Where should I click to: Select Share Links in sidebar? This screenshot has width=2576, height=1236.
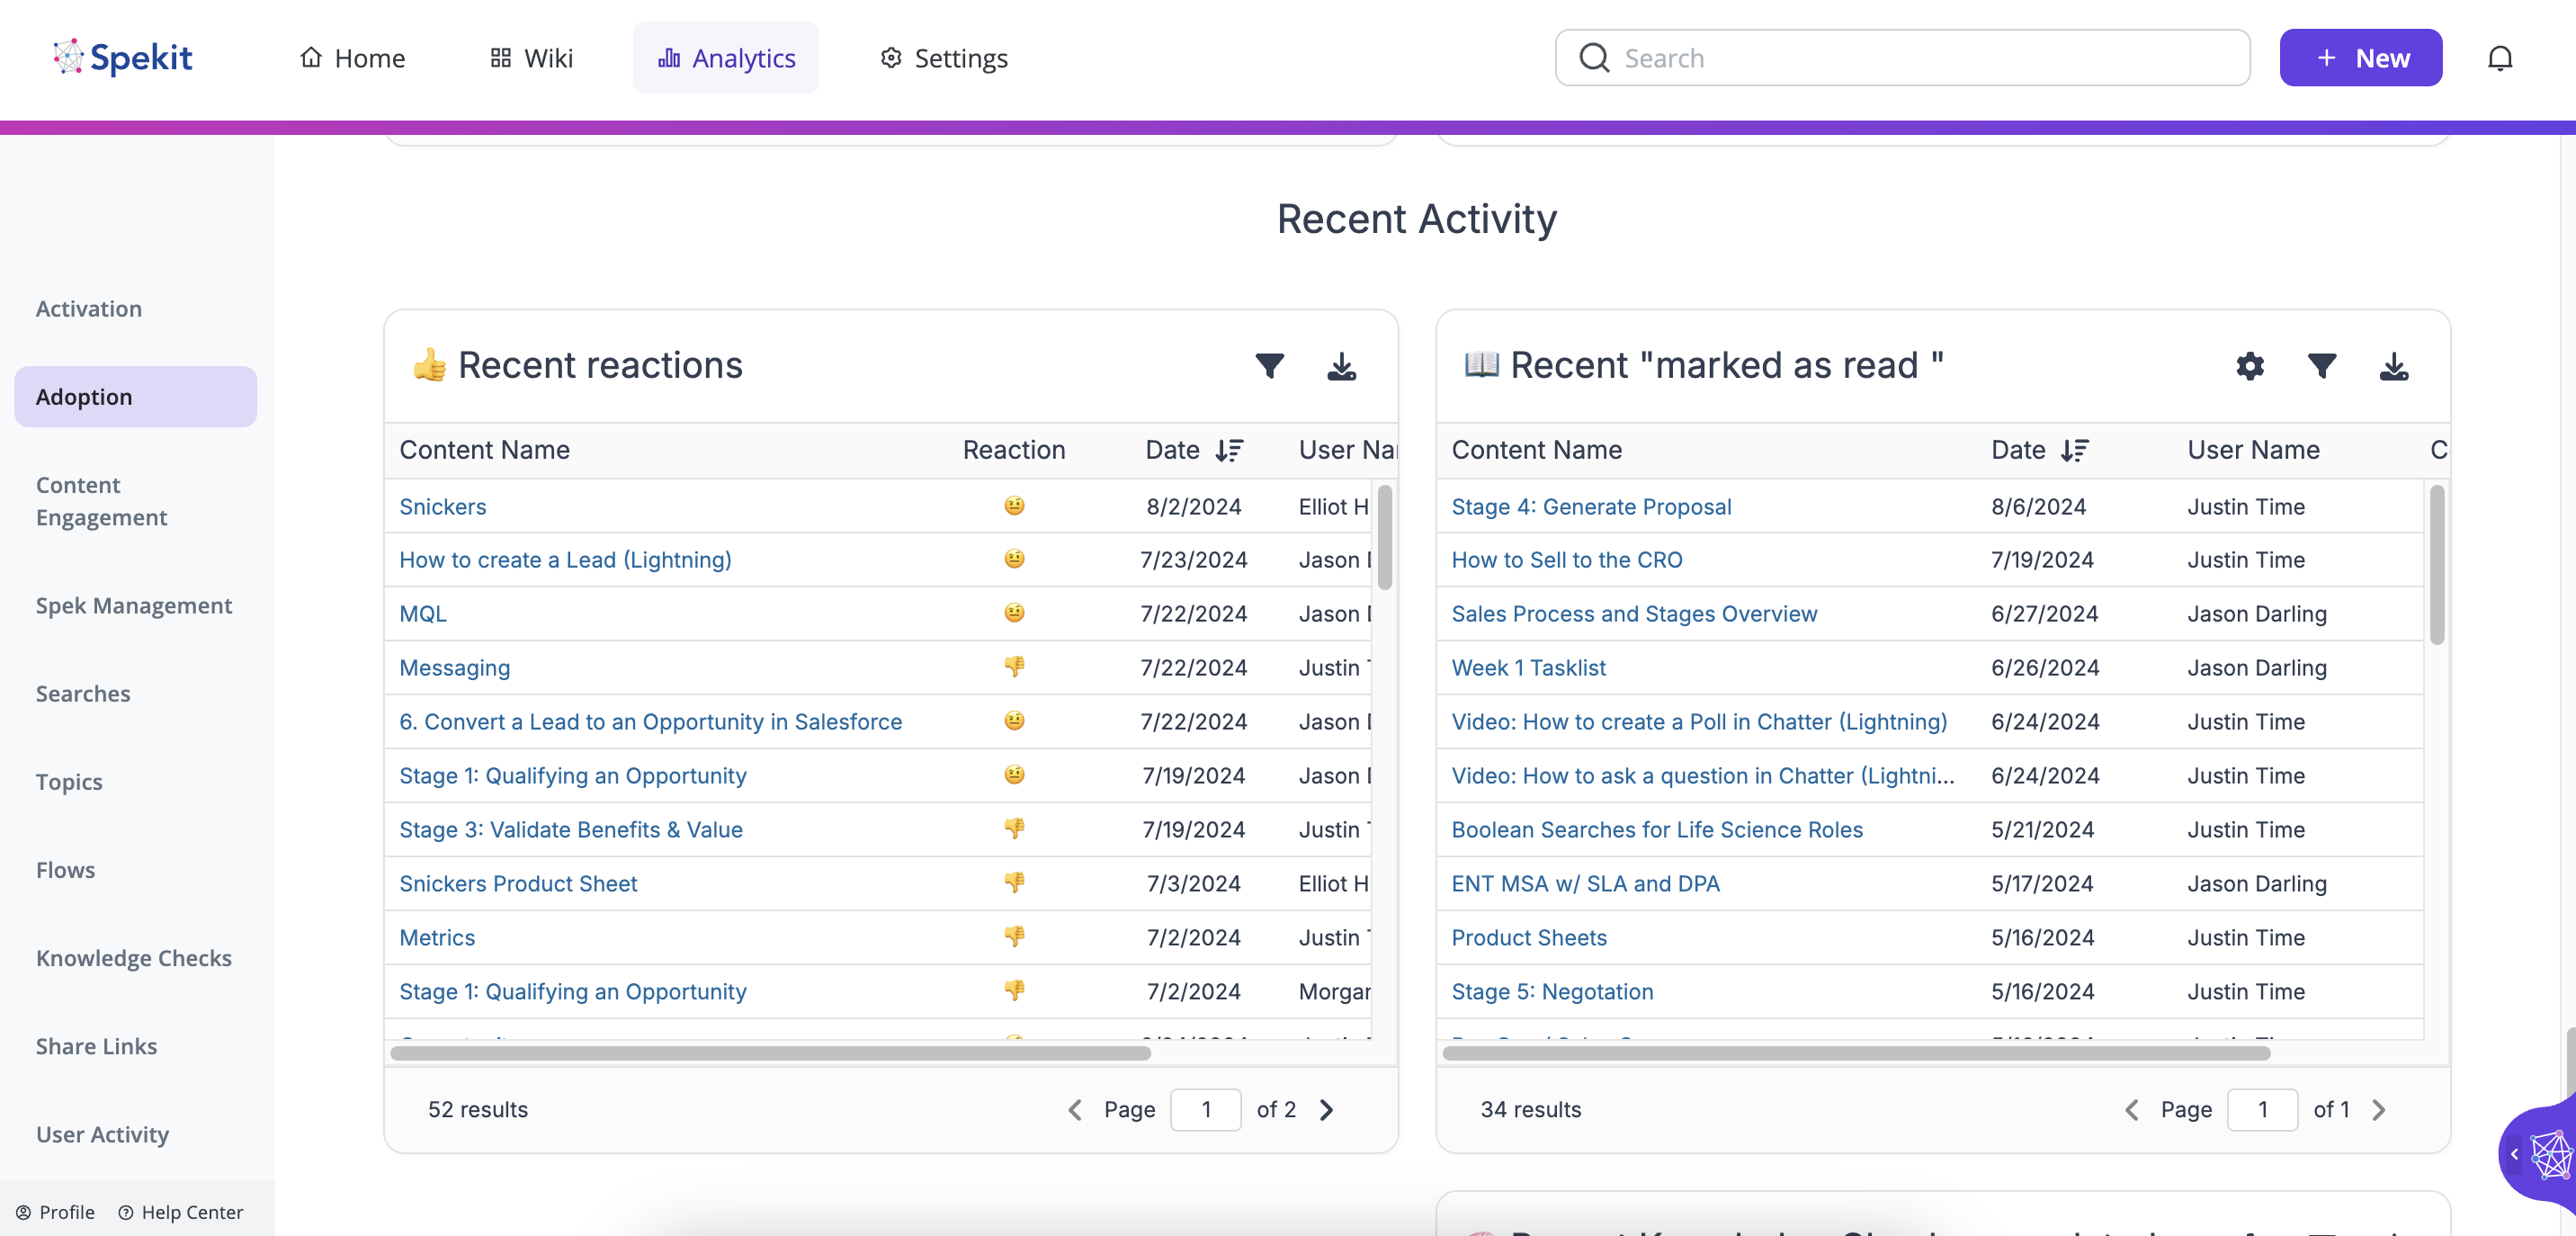tap(97, 1046)
